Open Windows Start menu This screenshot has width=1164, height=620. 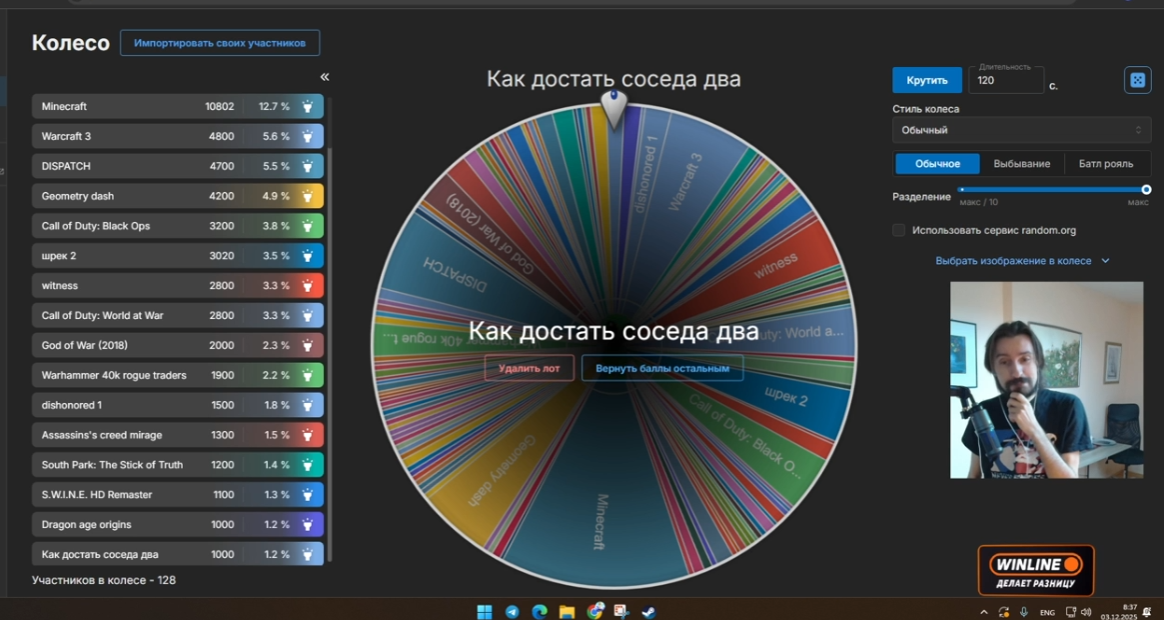[484, 612]
